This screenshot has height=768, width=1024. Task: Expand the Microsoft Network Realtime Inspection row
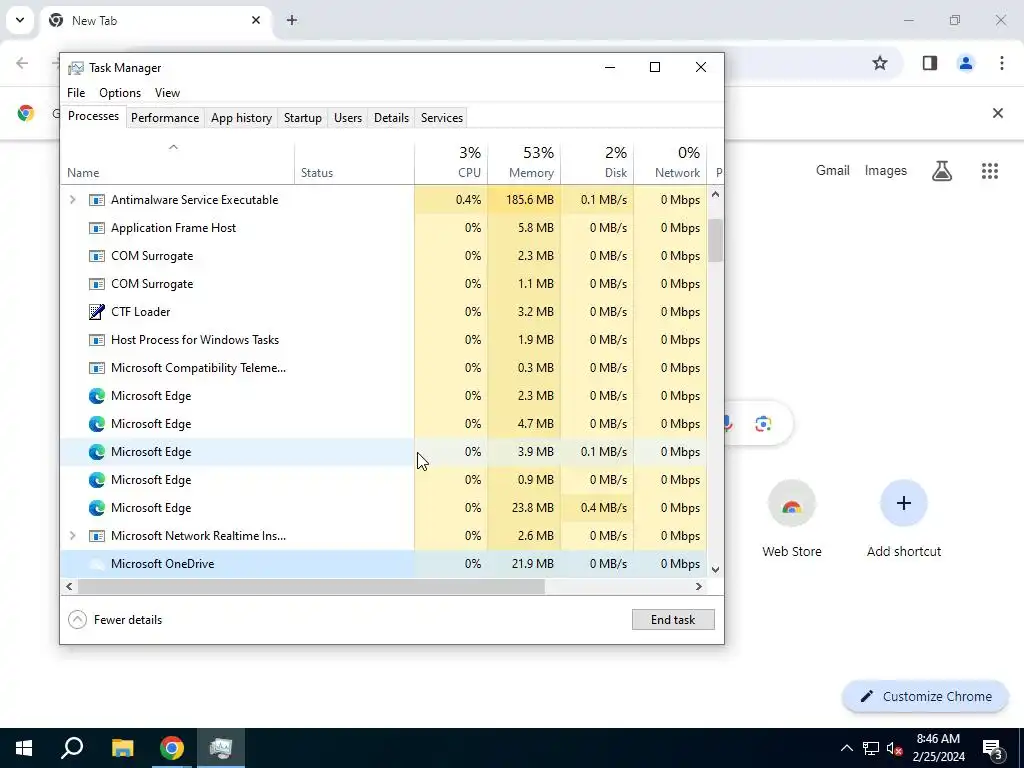click(72, 536)
